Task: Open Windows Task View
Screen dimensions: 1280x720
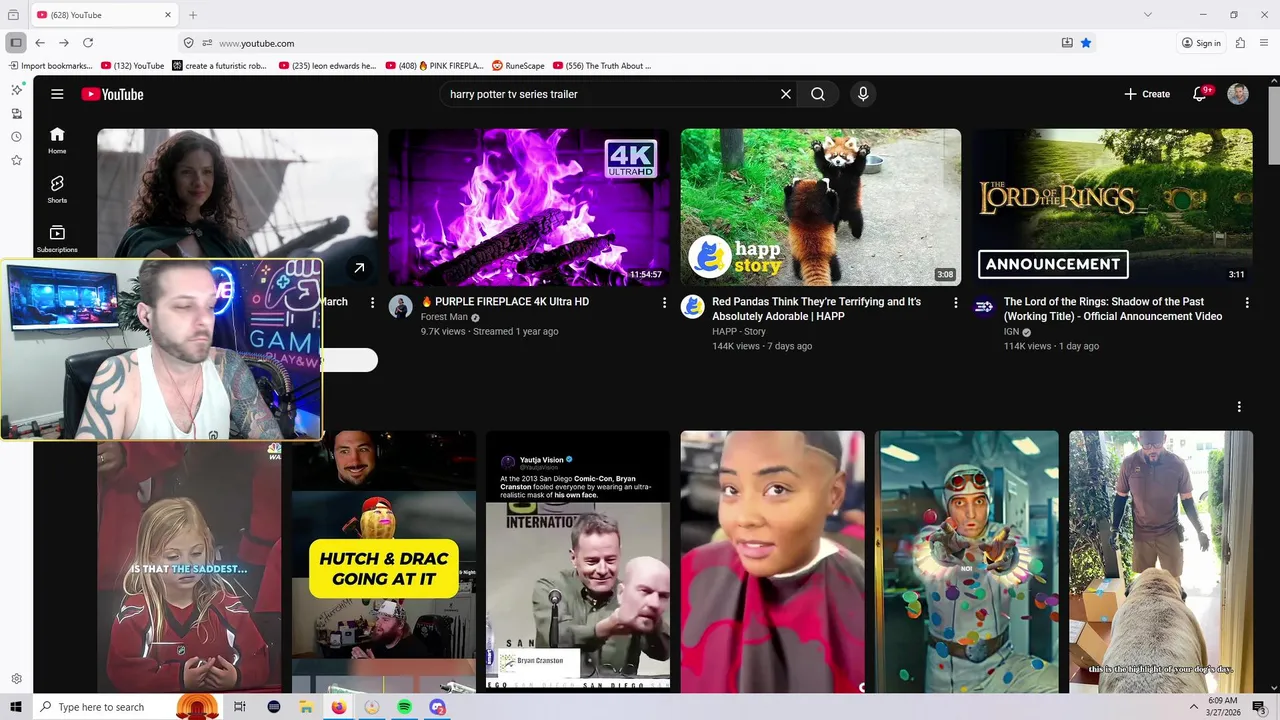Action: [240, 707]
